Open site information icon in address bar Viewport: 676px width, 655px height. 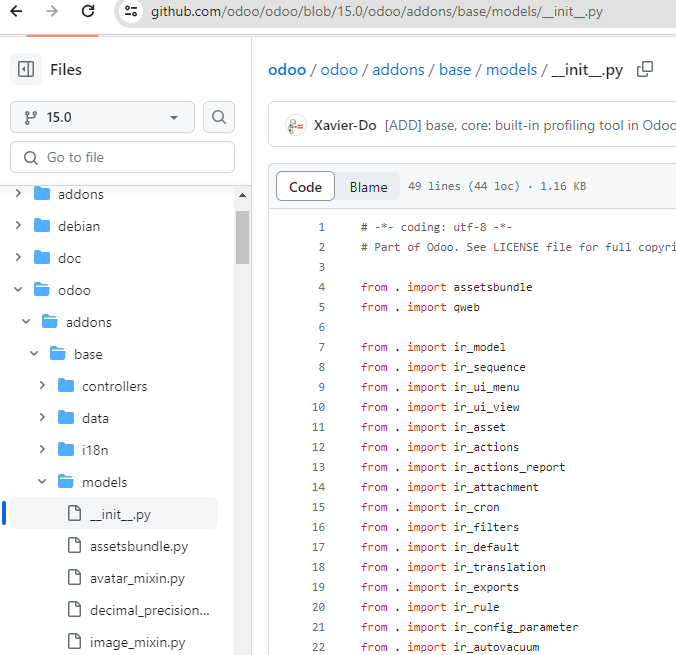[131, 11]
